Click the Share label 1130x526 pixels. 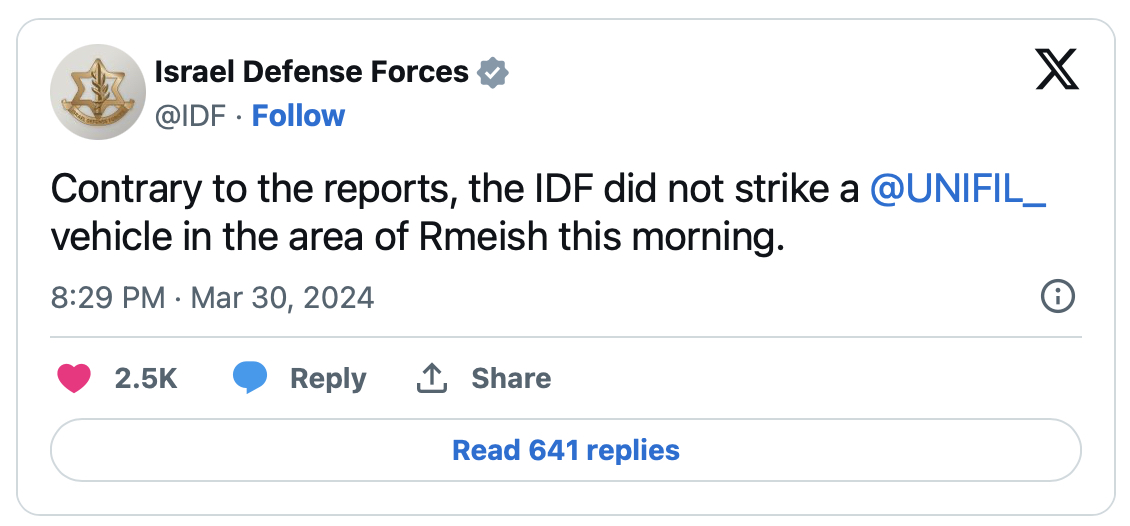coord(511,378)
